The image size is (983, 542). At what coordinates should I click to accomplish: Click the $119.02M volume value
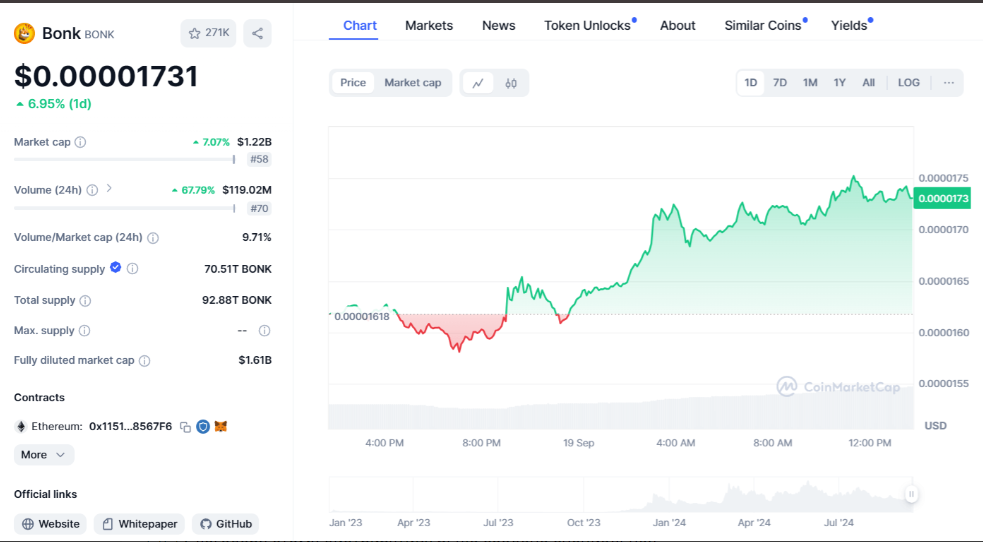click(x=247, y=190)
